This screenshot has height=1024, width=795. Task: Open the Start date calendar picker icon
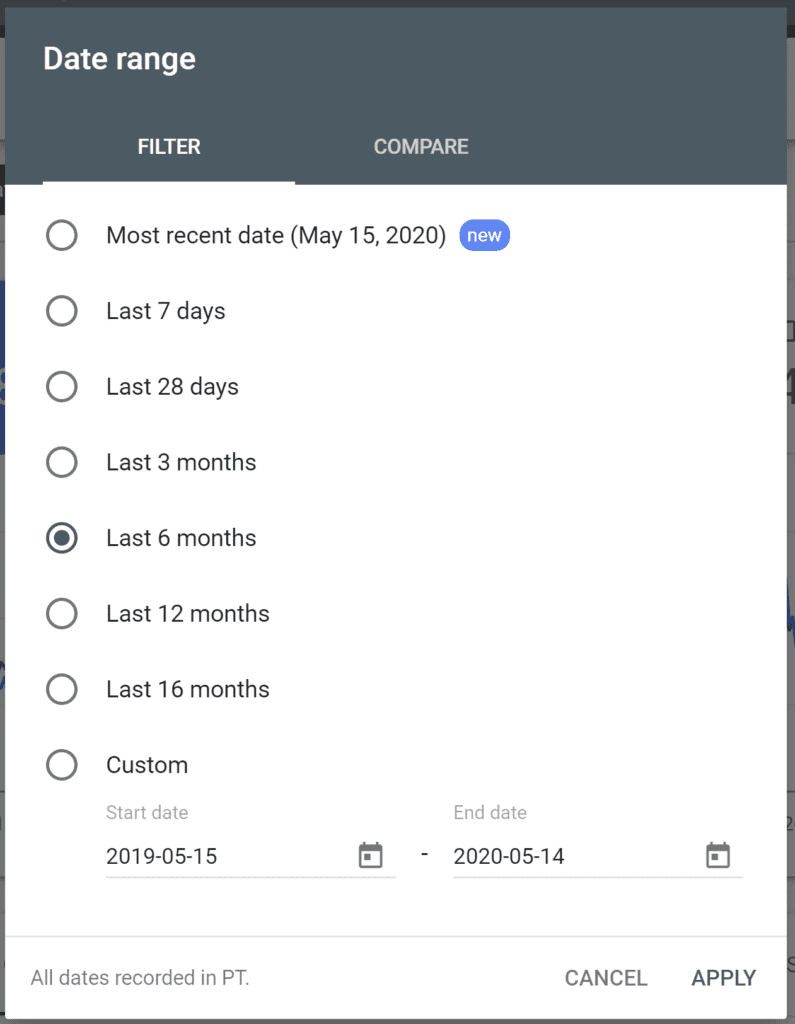pyautogui.click(x=370, y=856)
